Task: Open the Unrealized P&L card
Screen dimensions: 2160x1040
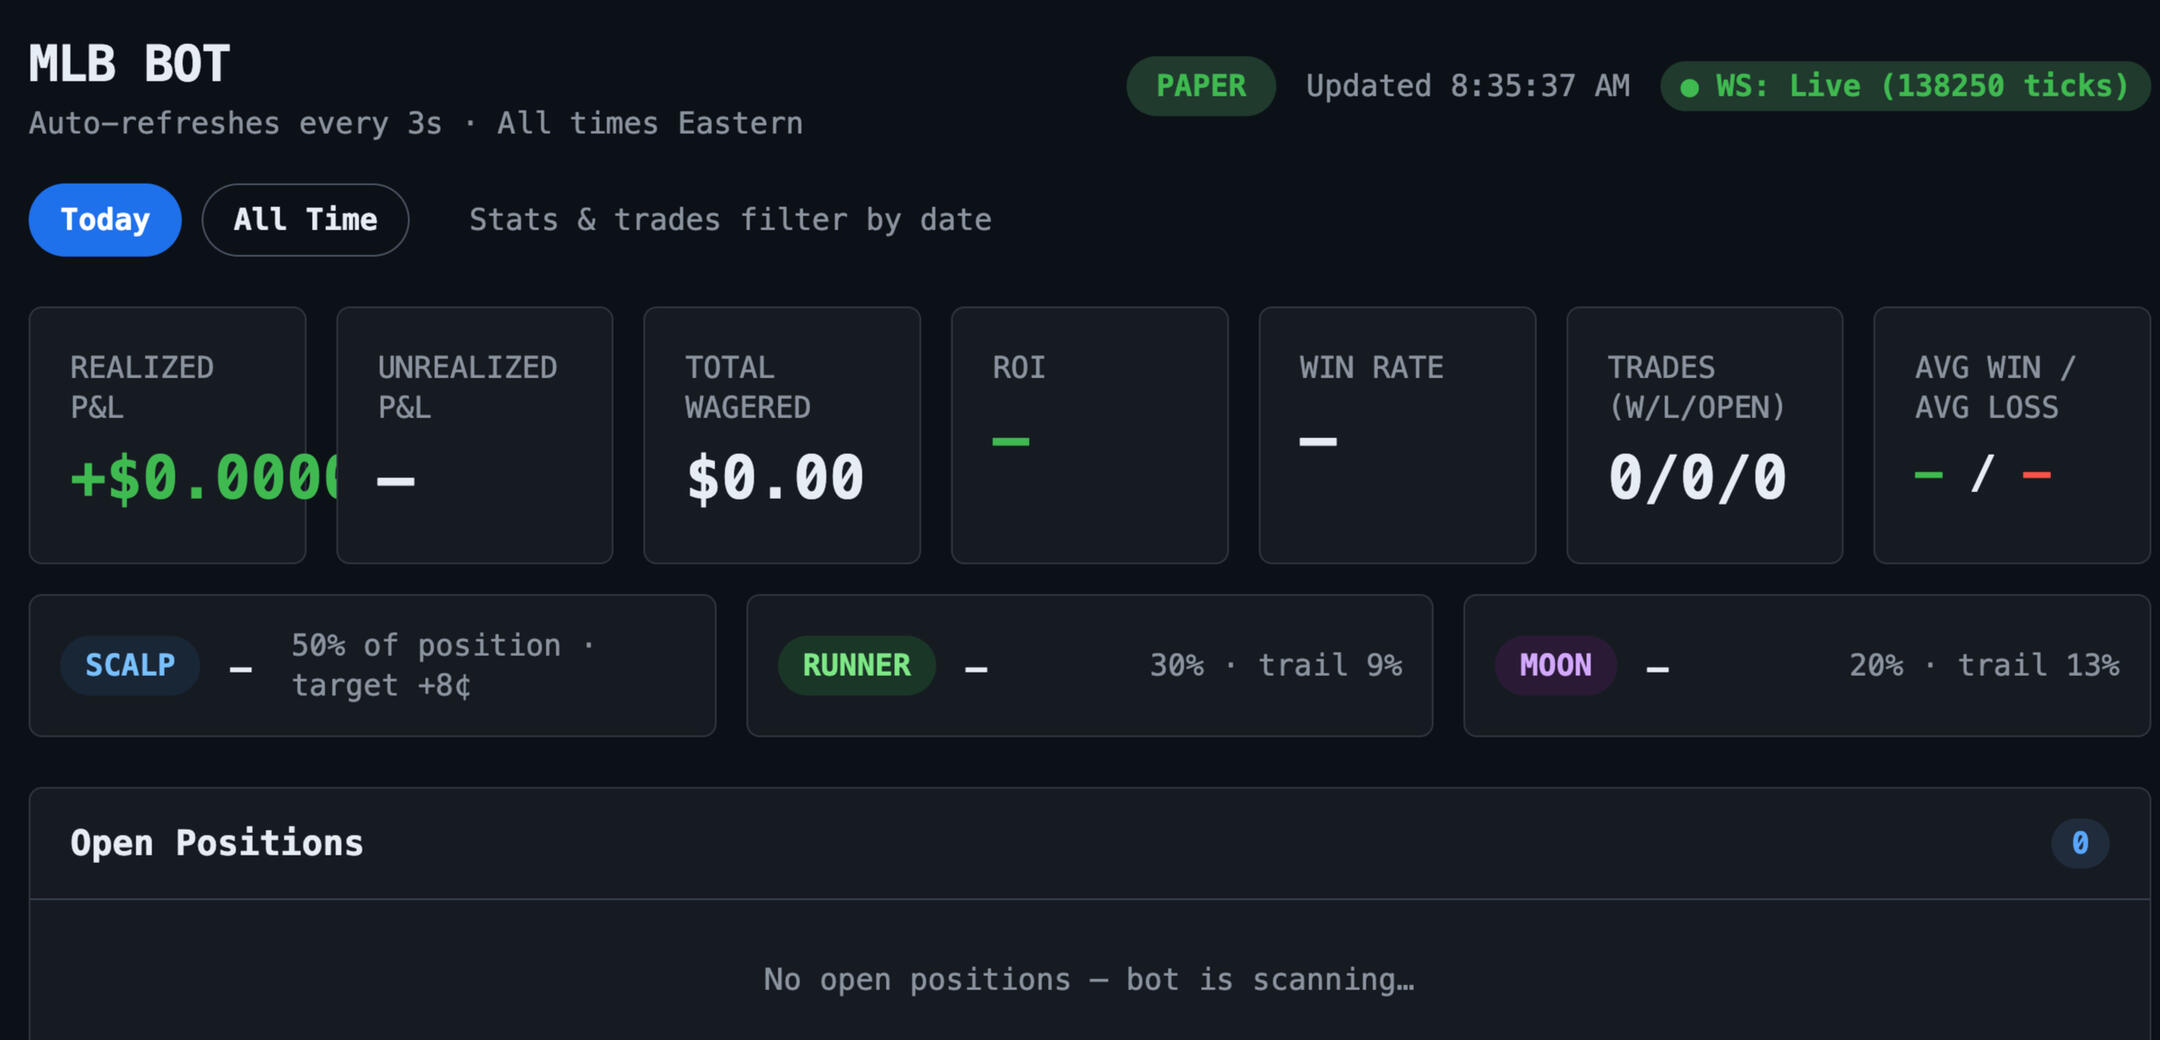Action: (475, 435)
